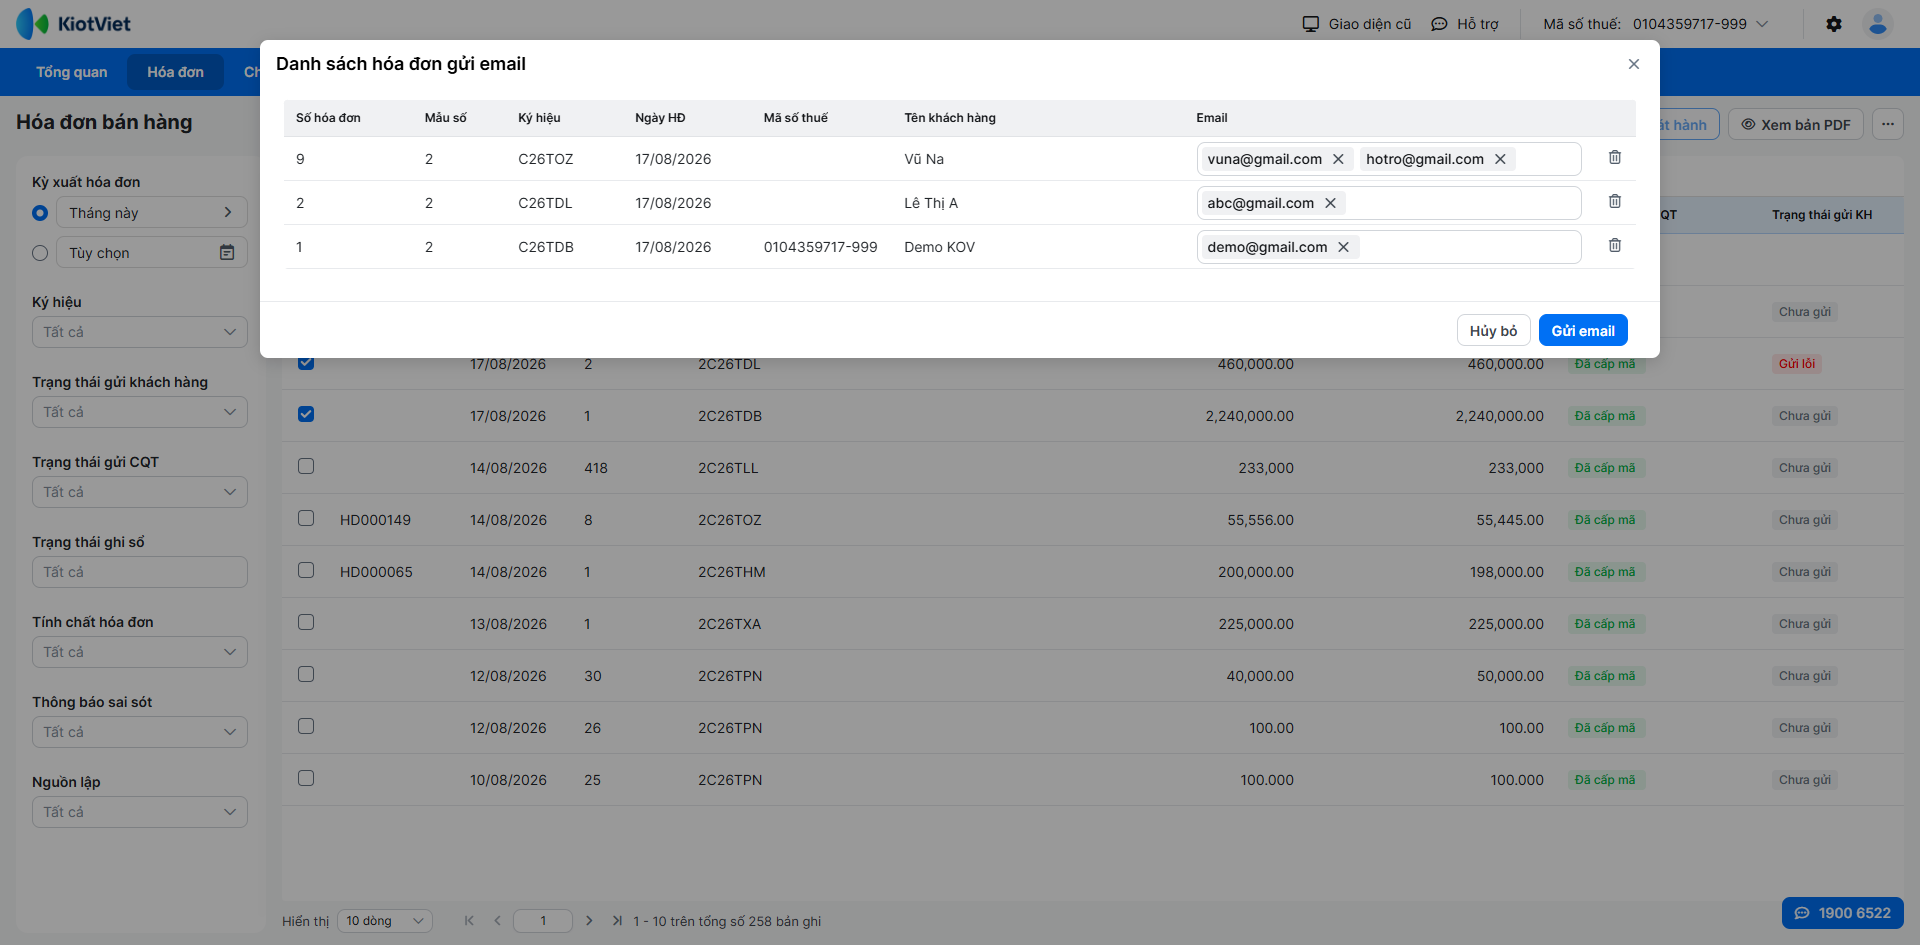Uncheck invoice row 2C26TDB checkbox
This screenshot has width=1920, height=945.
[x=306, y=414]
